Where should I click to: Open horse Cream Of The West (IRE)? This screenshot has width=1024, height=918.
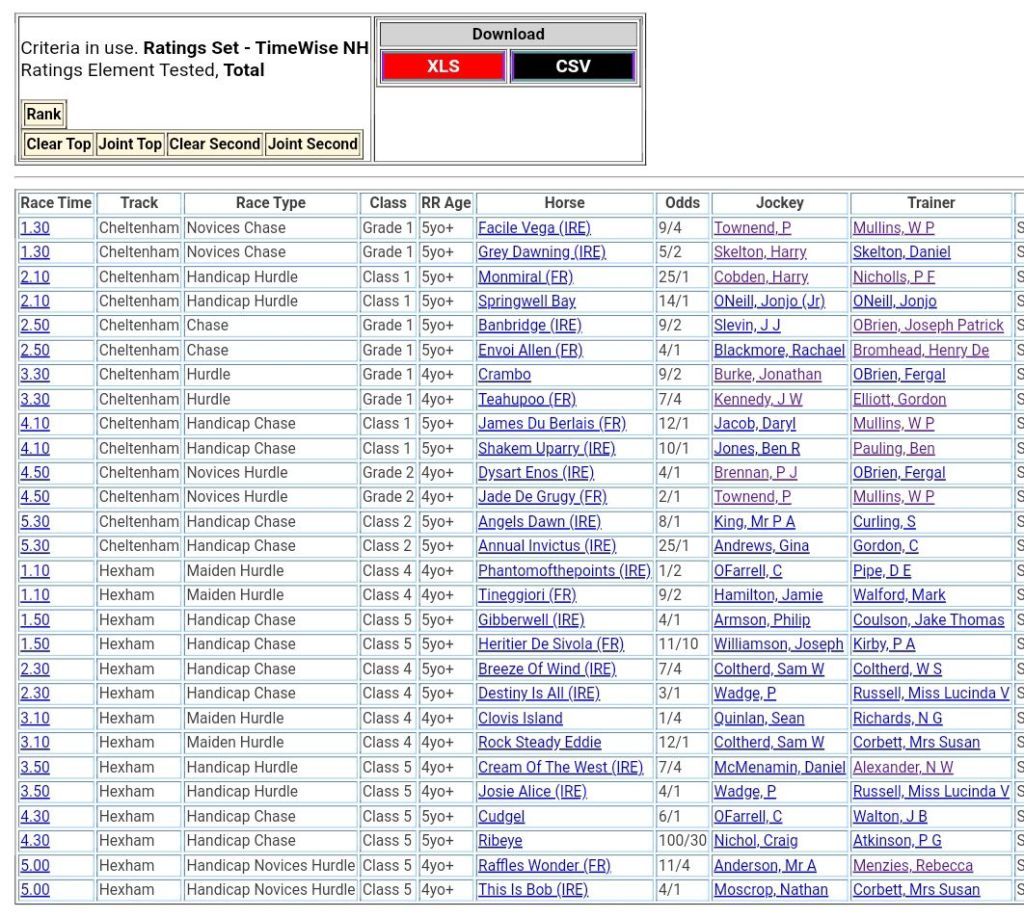click(x=560, y=767)
